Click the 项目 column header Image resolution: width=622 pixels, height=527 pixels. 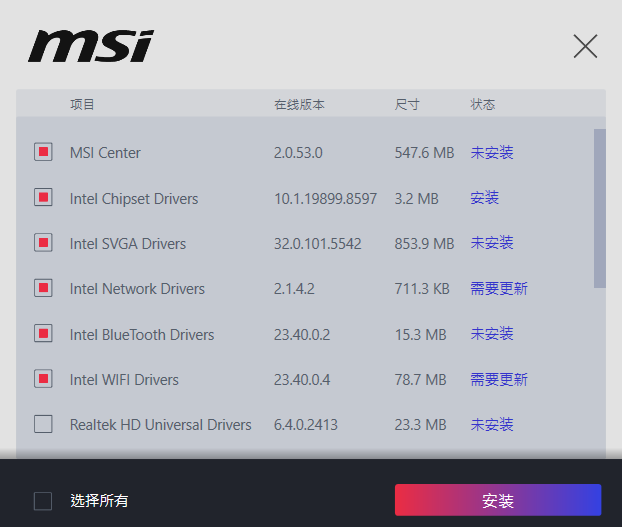82,104
